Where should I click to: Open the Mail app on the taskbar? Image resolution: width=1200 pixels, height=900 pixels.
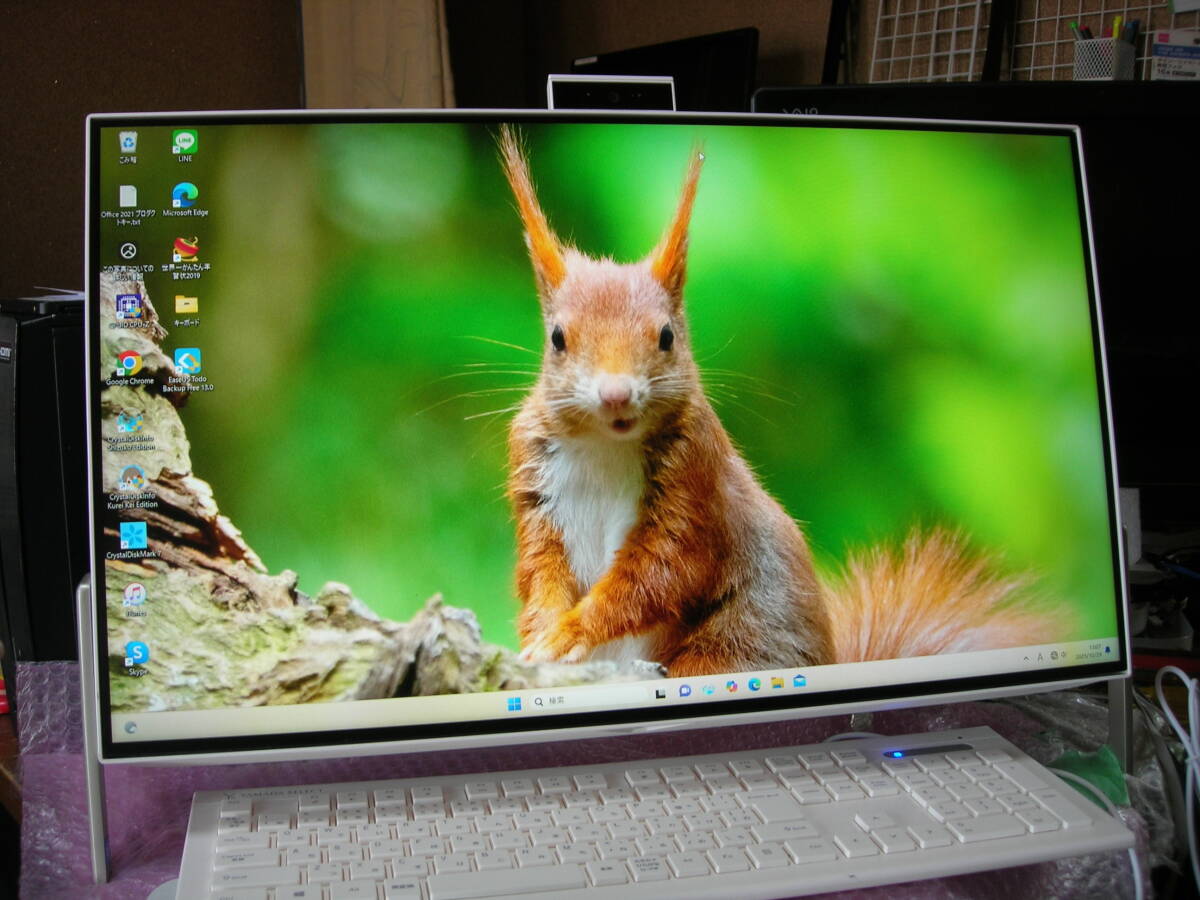point(799,680)
